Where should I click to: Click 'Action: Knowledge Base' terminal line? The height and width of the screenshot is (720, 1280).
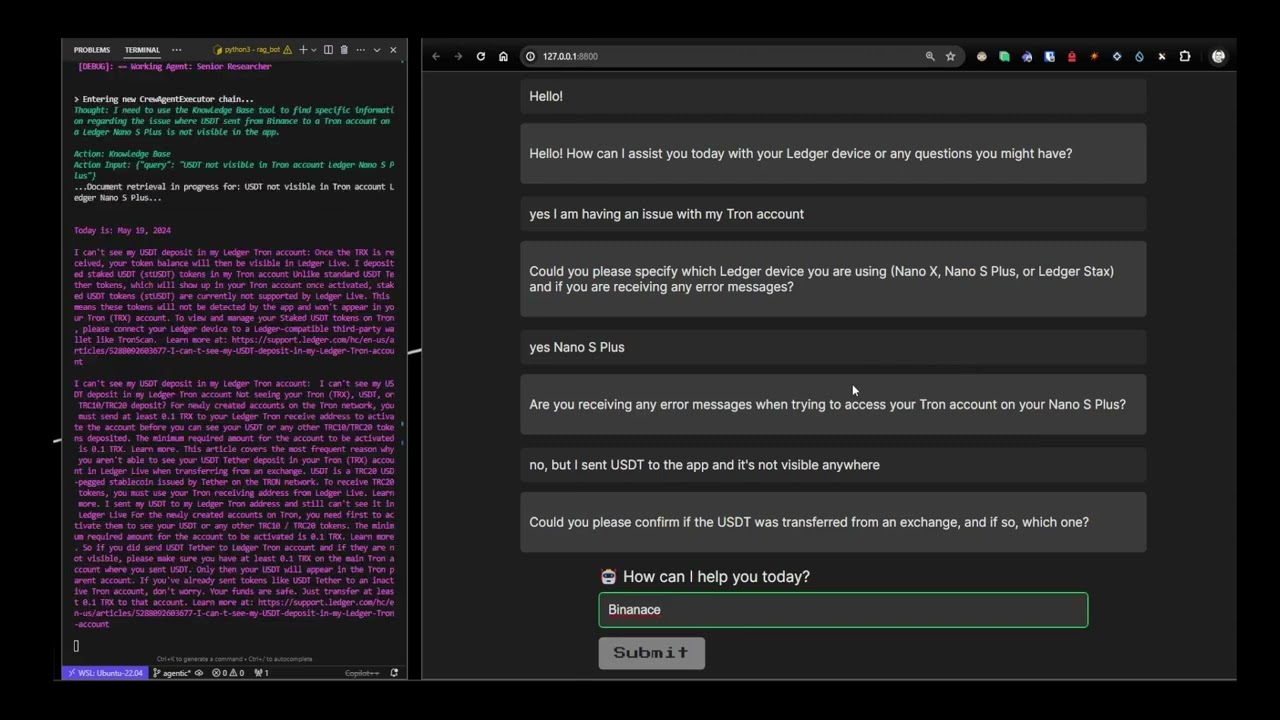click(122, 154)
